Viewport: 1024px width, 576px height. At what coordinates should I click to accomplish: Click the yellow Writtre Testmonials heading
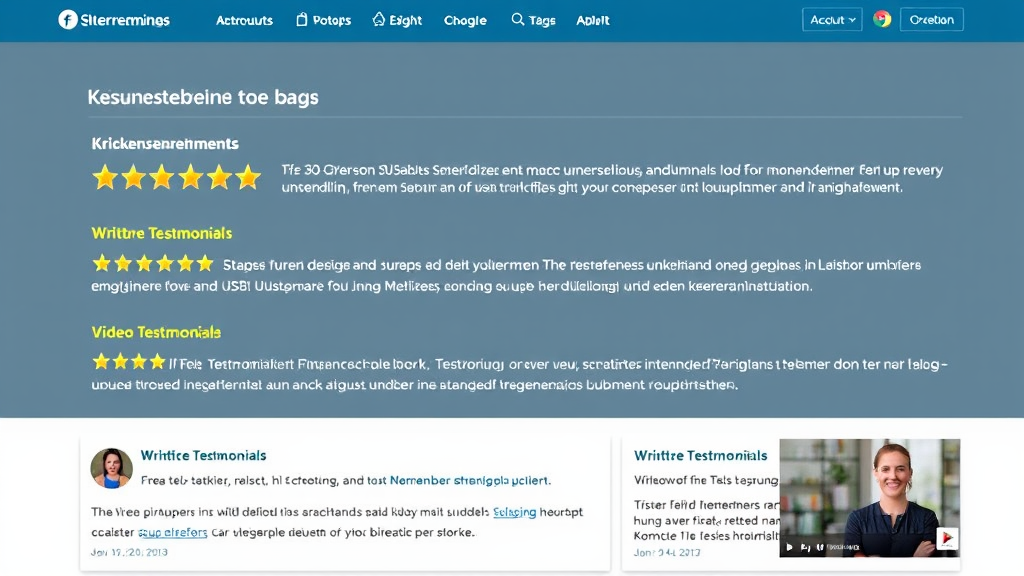[x=161, y=233]
